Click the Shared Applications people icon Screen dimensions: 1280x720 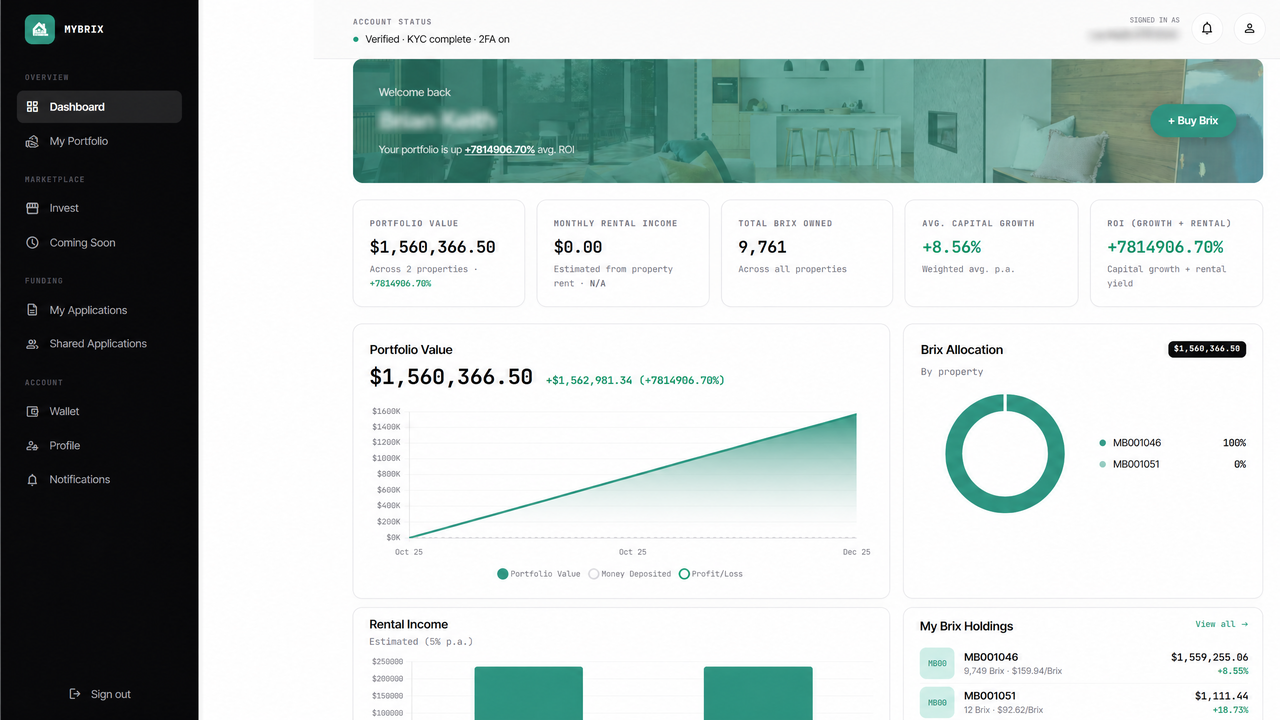(x=32, y=344)
